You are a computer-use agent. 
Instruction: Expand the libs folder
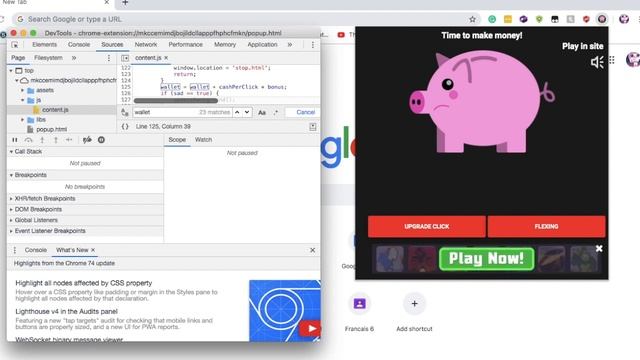[x=23, y=120]
